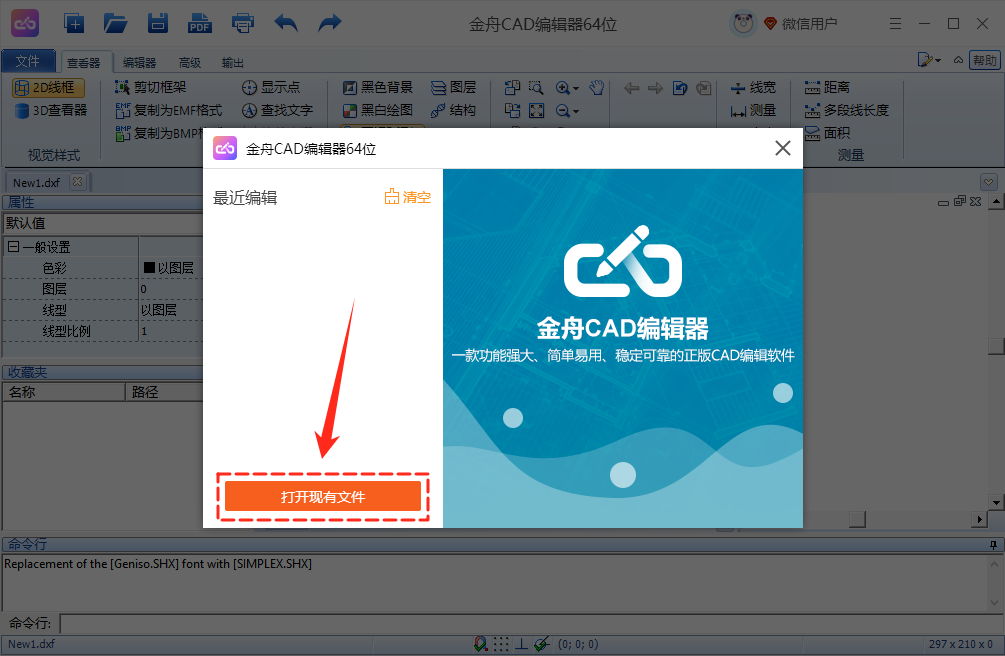Click 清空 to clear recent files

[408, 197]
